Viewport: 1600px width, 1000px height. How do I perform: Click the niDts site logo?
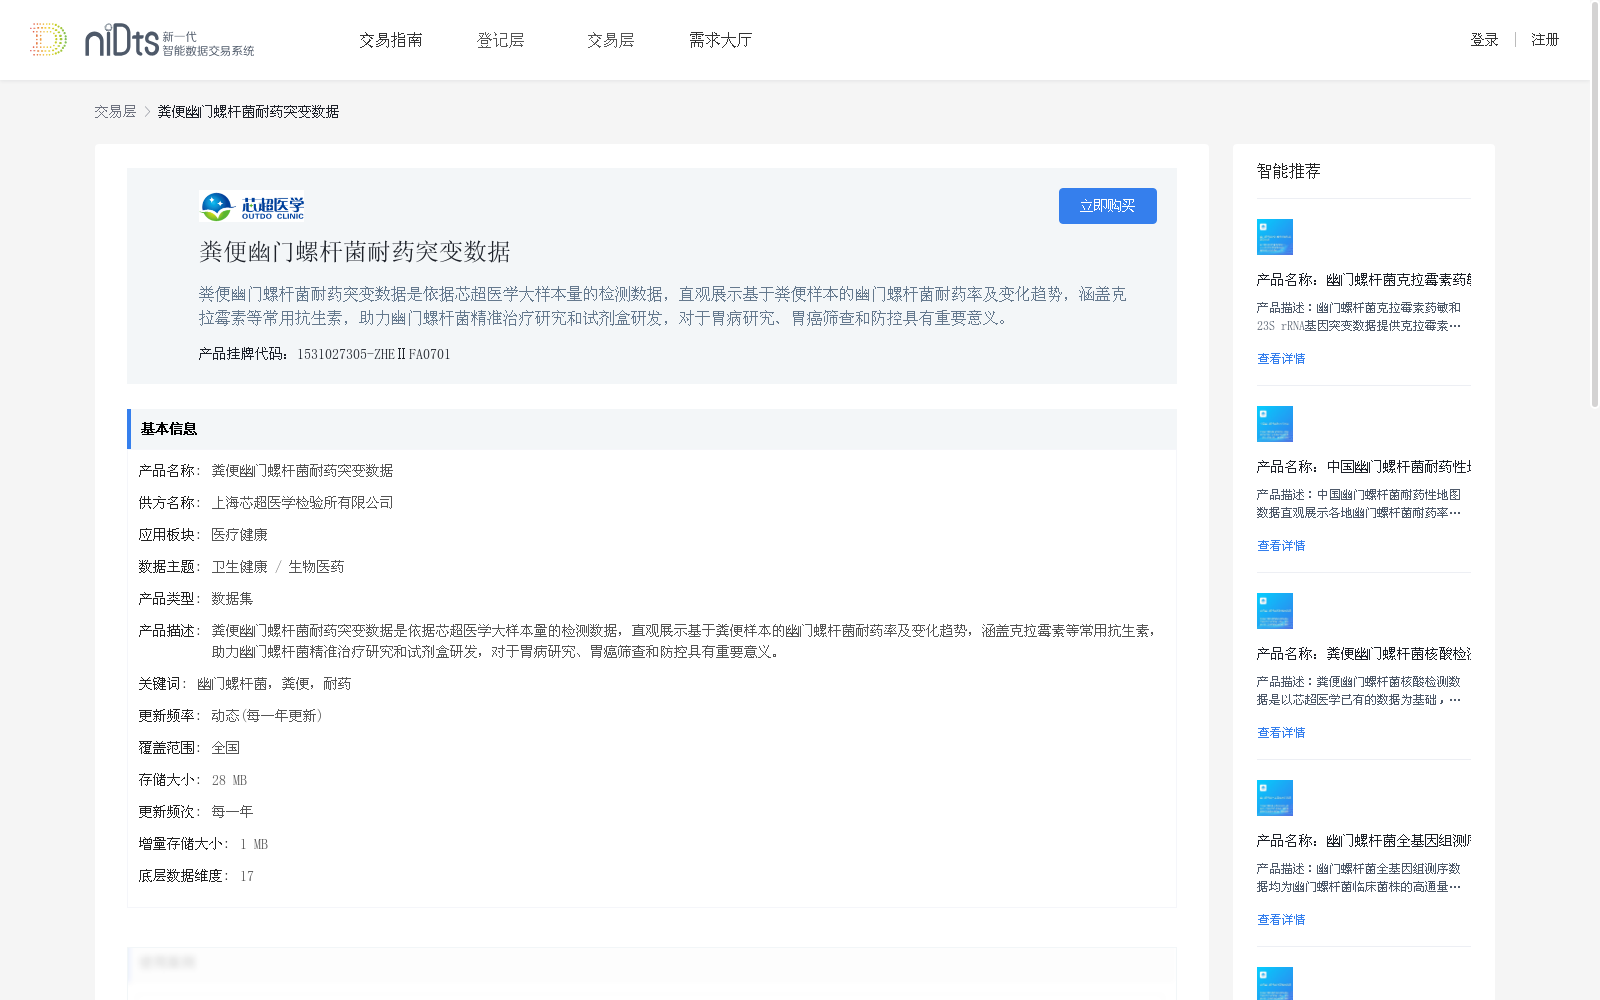pos(169,40)
